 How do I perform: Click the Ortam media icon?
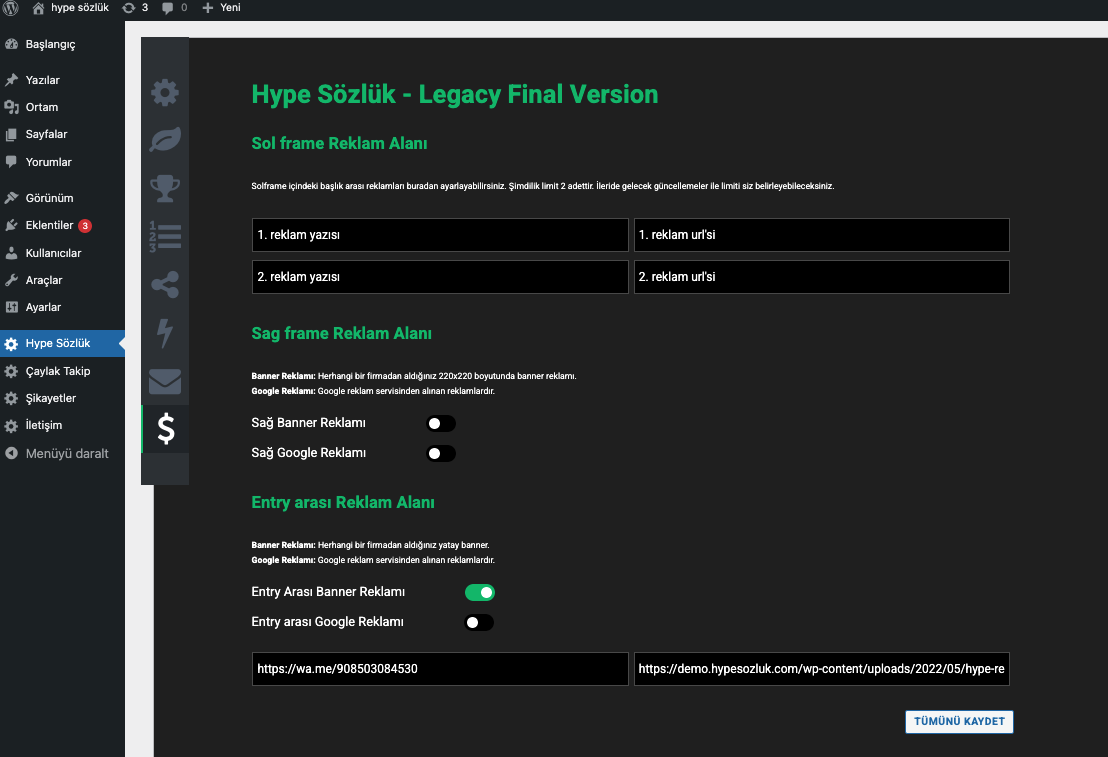11,107
